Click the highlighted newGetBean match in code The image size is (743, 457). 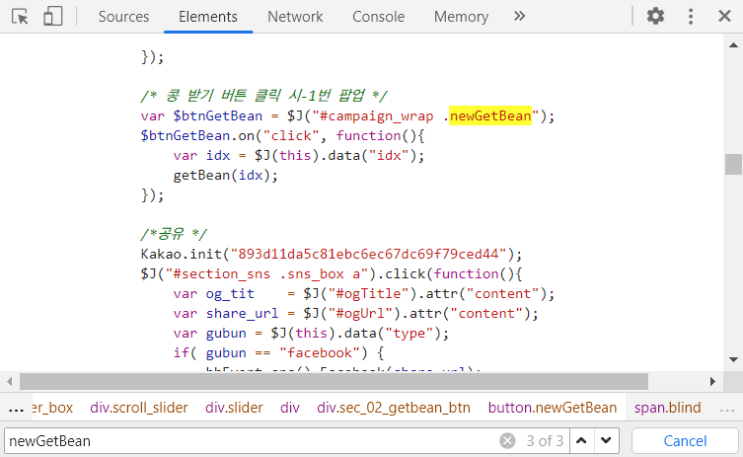[490, 116]
